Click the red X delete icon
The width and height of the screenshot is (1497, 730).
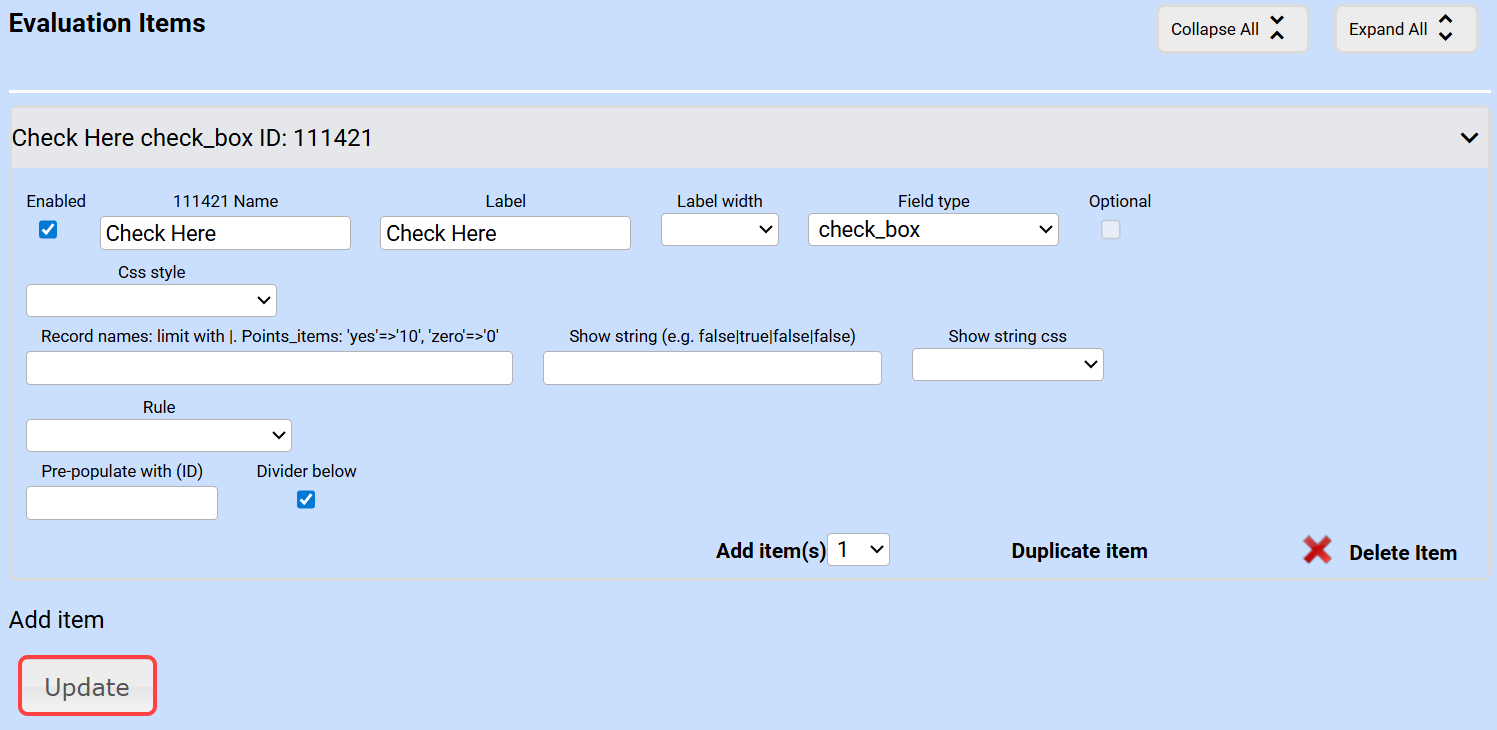1317,550
